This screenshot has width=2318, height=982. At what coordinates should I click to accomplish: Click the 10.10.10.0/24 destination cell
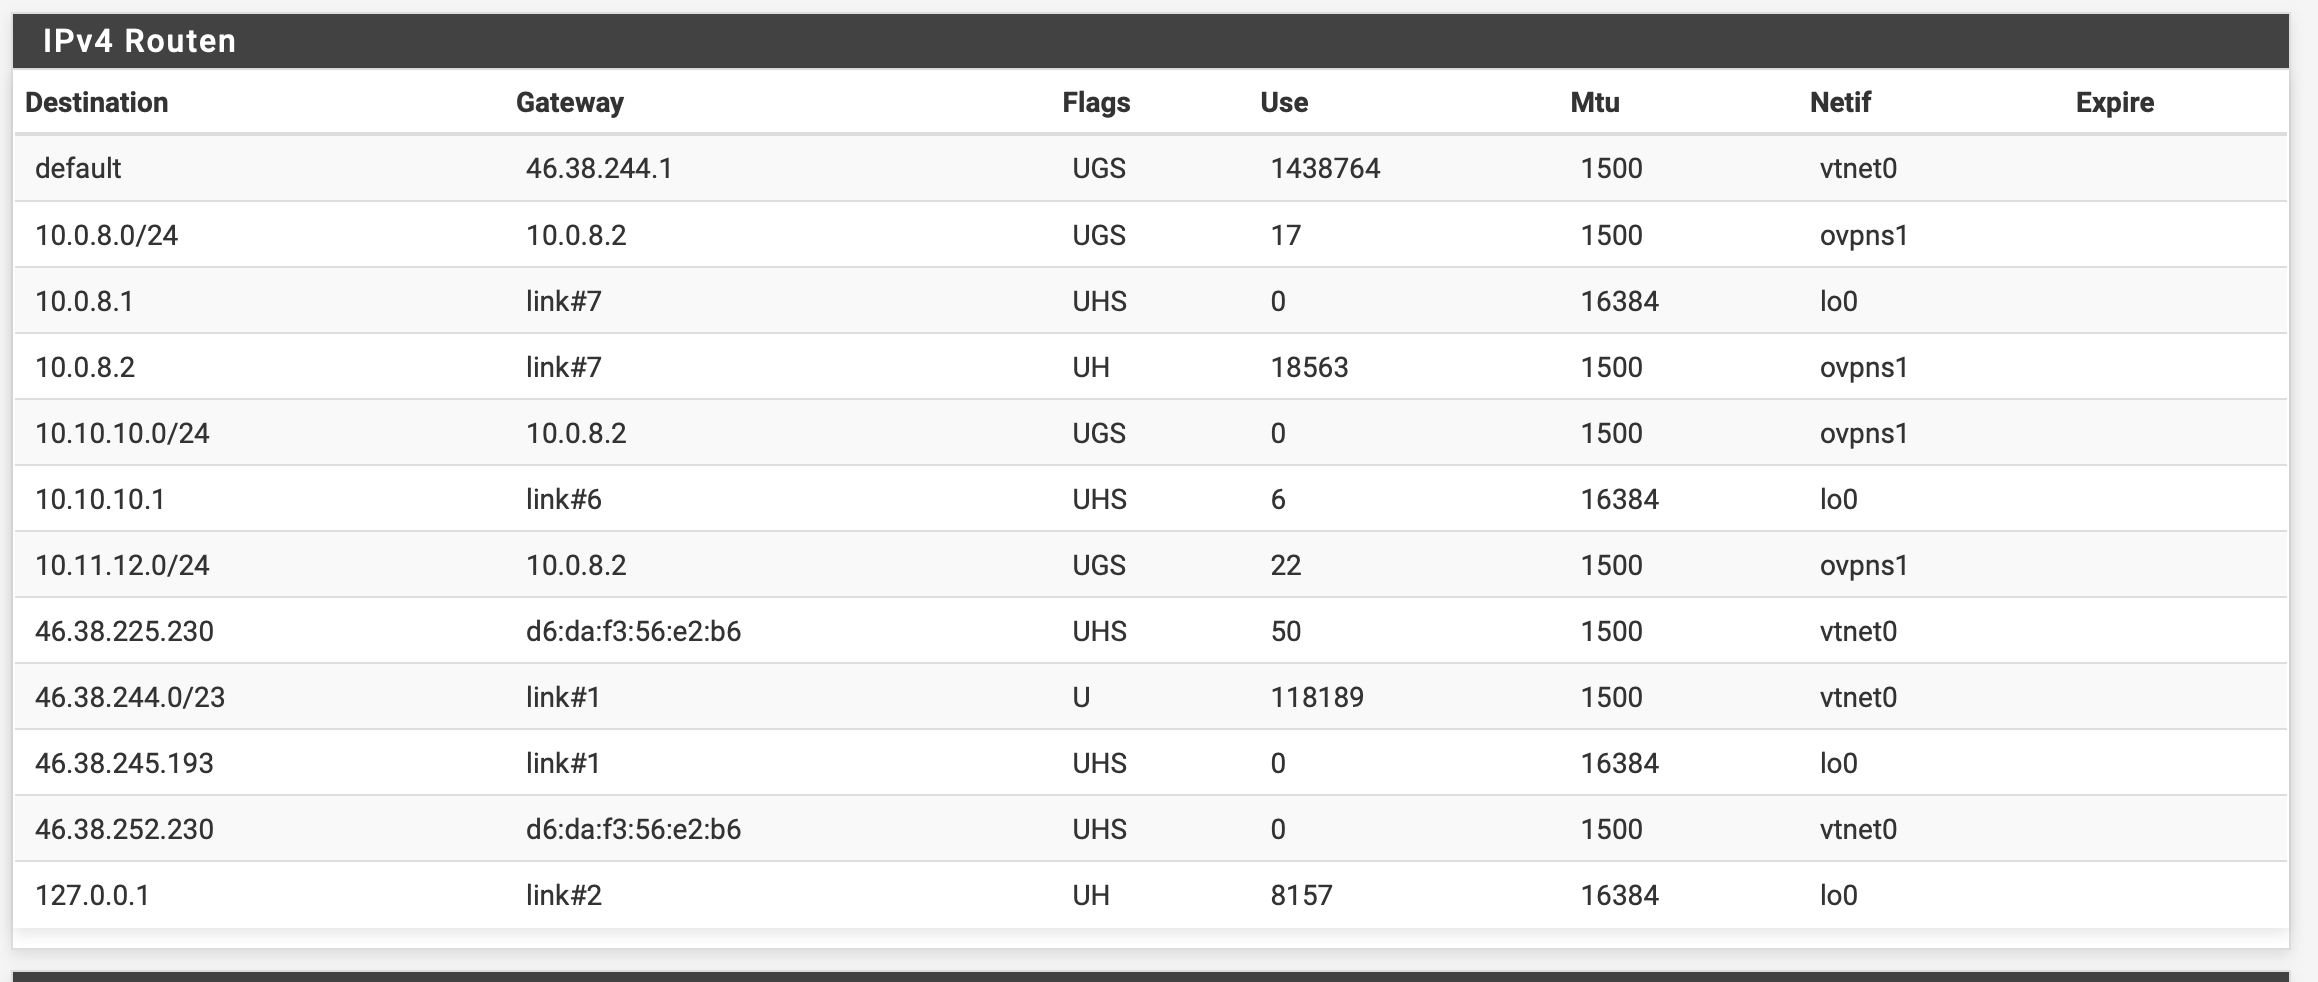pyautogui.click(x=122, y=433)
